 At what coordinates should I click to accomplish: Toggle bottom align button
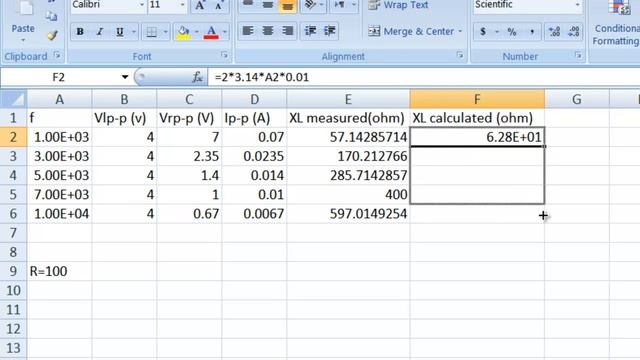tap(287, 6)
